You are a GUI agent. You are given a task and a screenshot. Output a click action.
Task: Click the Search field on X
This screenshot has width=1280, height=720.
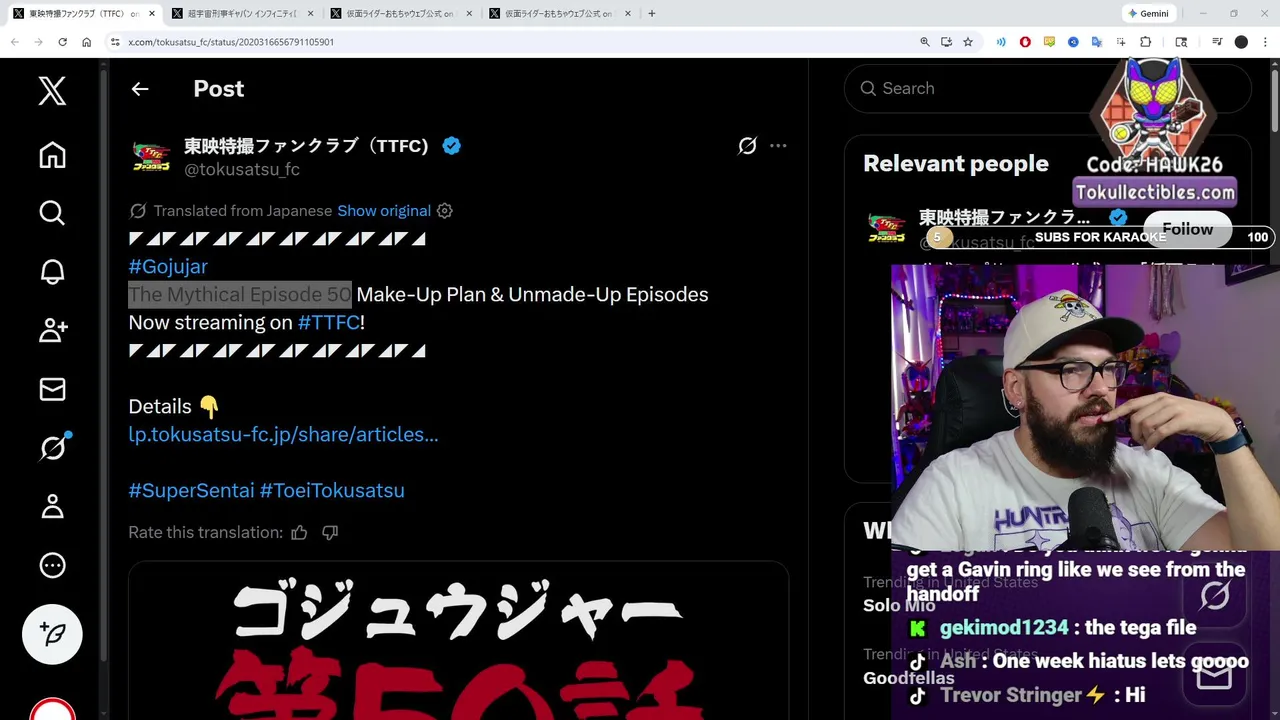click(x=1047, y=89)
